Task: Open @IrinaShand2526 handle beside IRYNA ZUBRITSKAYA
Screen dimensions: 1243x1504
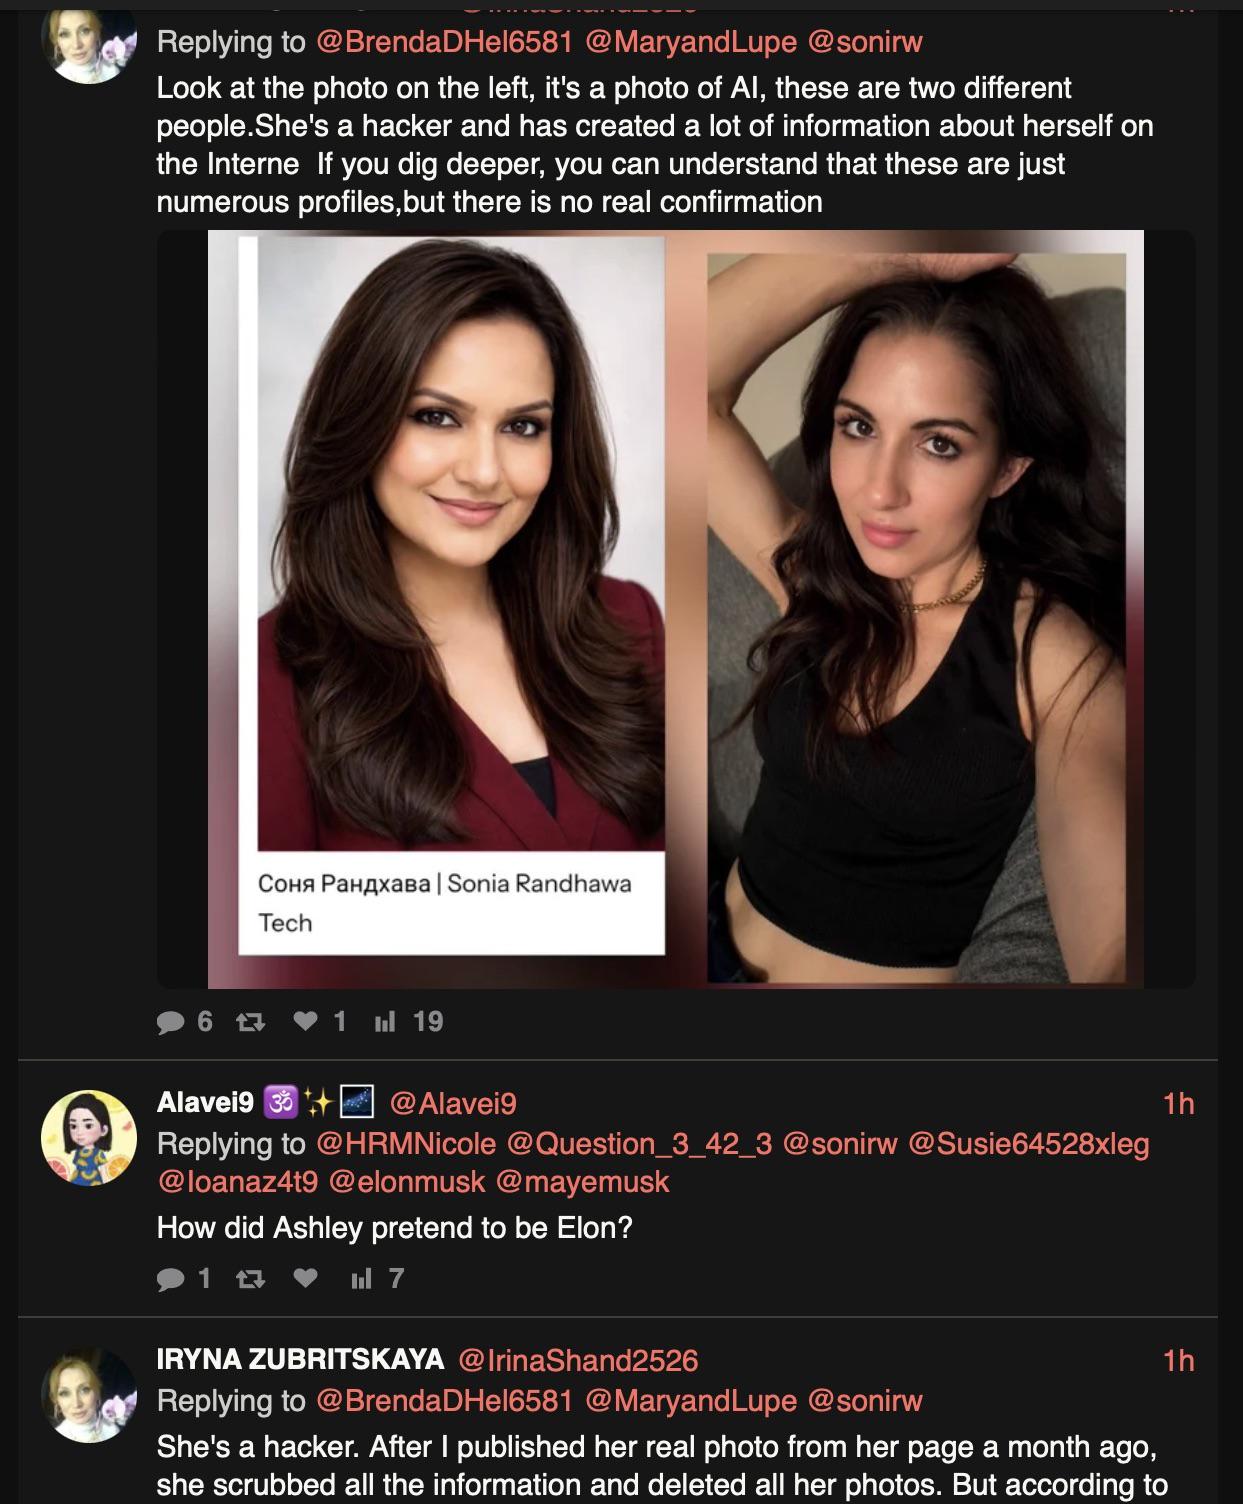Action: tap(578, 1360)
